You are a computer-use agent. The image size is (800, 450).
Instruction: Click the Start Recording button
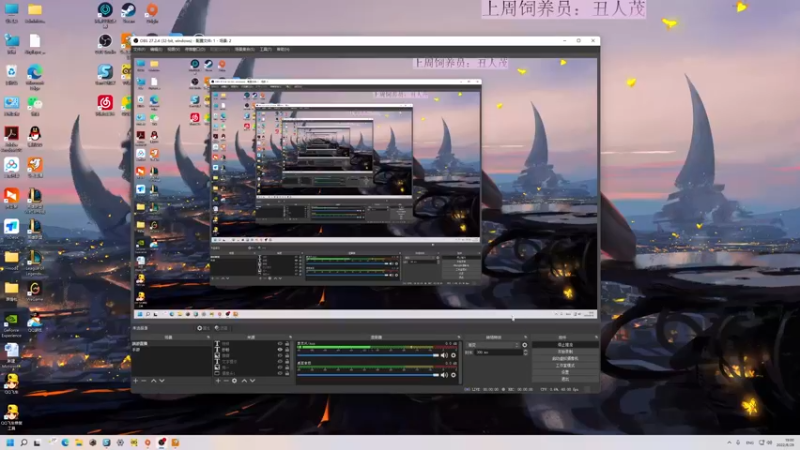[565, 352]
